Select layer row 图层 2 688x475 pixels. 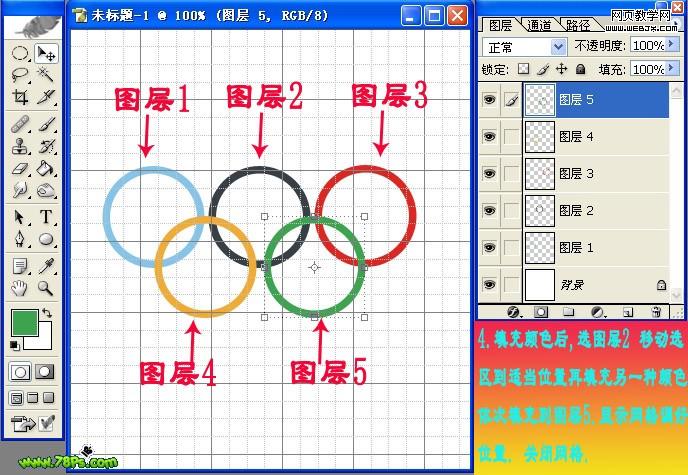coord(597,211)
